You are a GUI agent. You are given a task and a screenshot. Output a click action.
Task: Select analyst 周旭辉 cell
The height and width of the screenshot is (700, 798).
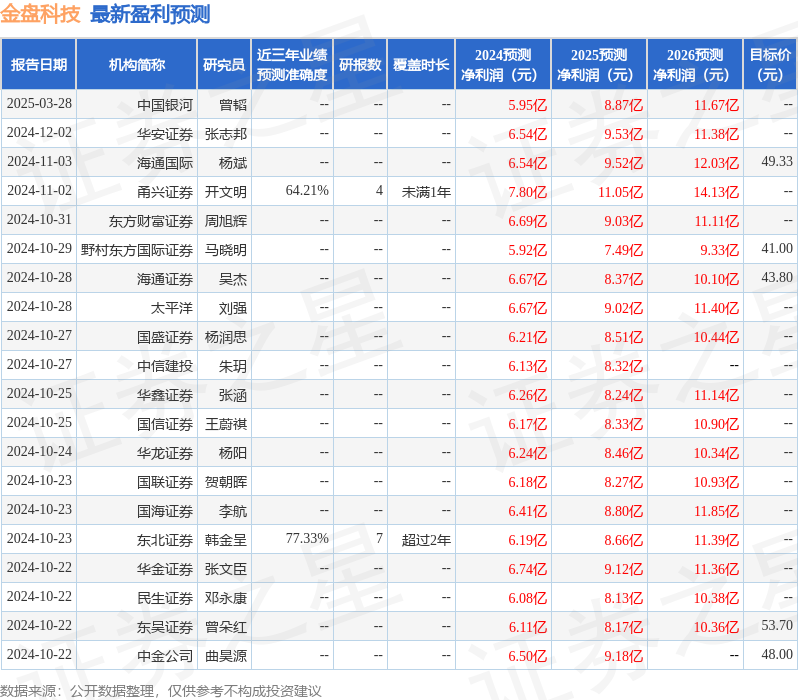tap(226, 221)
